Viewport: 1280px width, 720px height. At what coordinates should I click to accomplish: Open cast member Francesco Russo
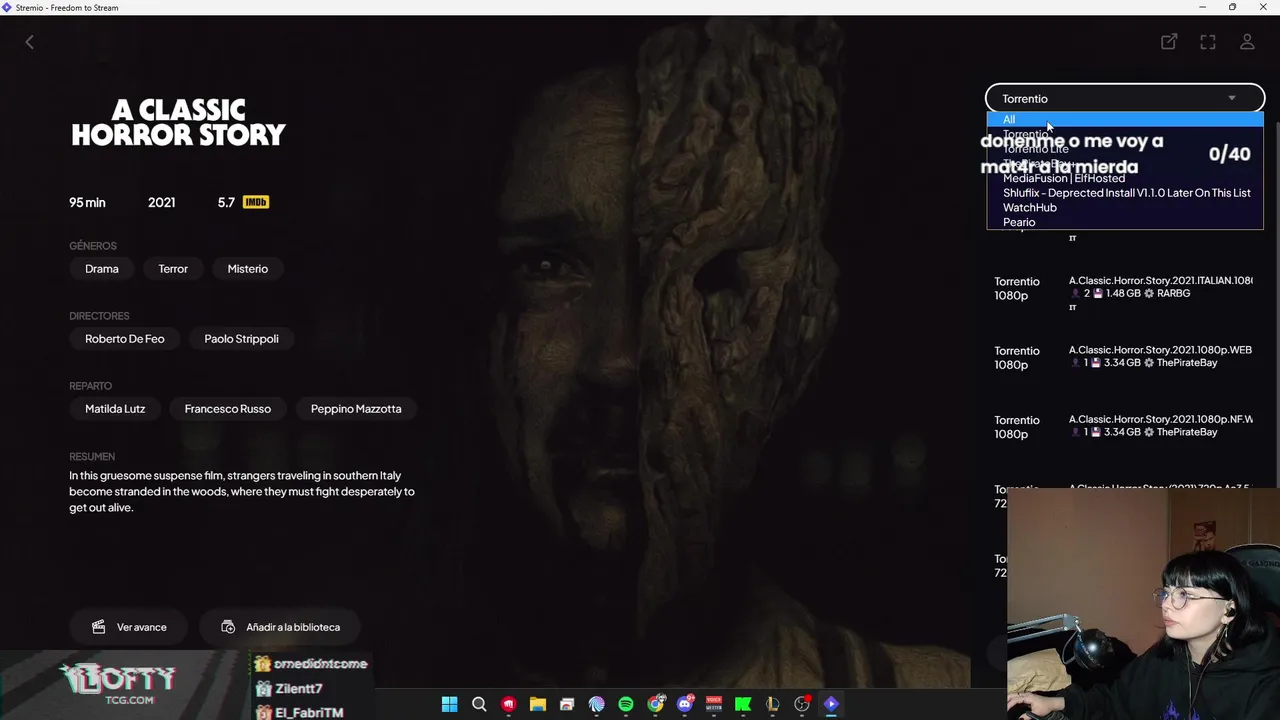coord(228,408)
